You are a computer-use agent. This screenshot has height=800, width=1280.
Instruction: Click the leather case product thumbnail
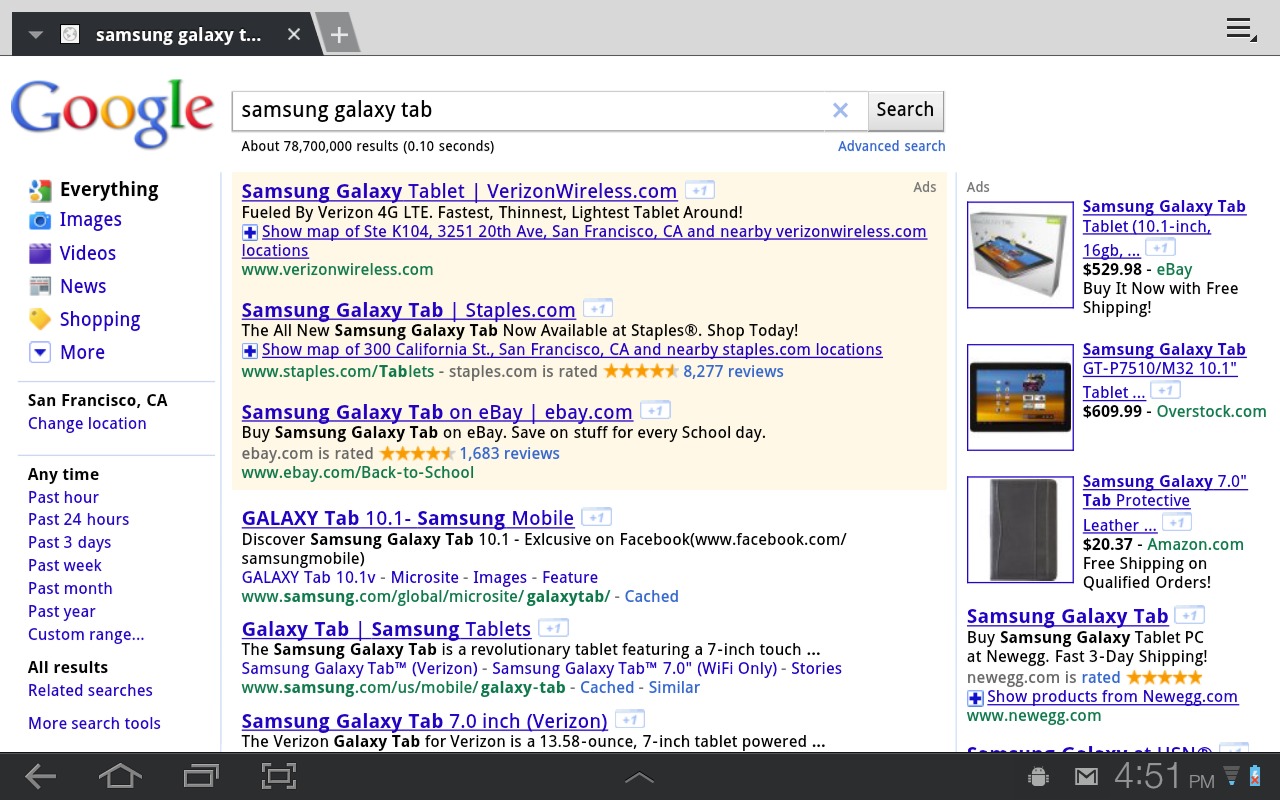click(x=1020, y=530)
